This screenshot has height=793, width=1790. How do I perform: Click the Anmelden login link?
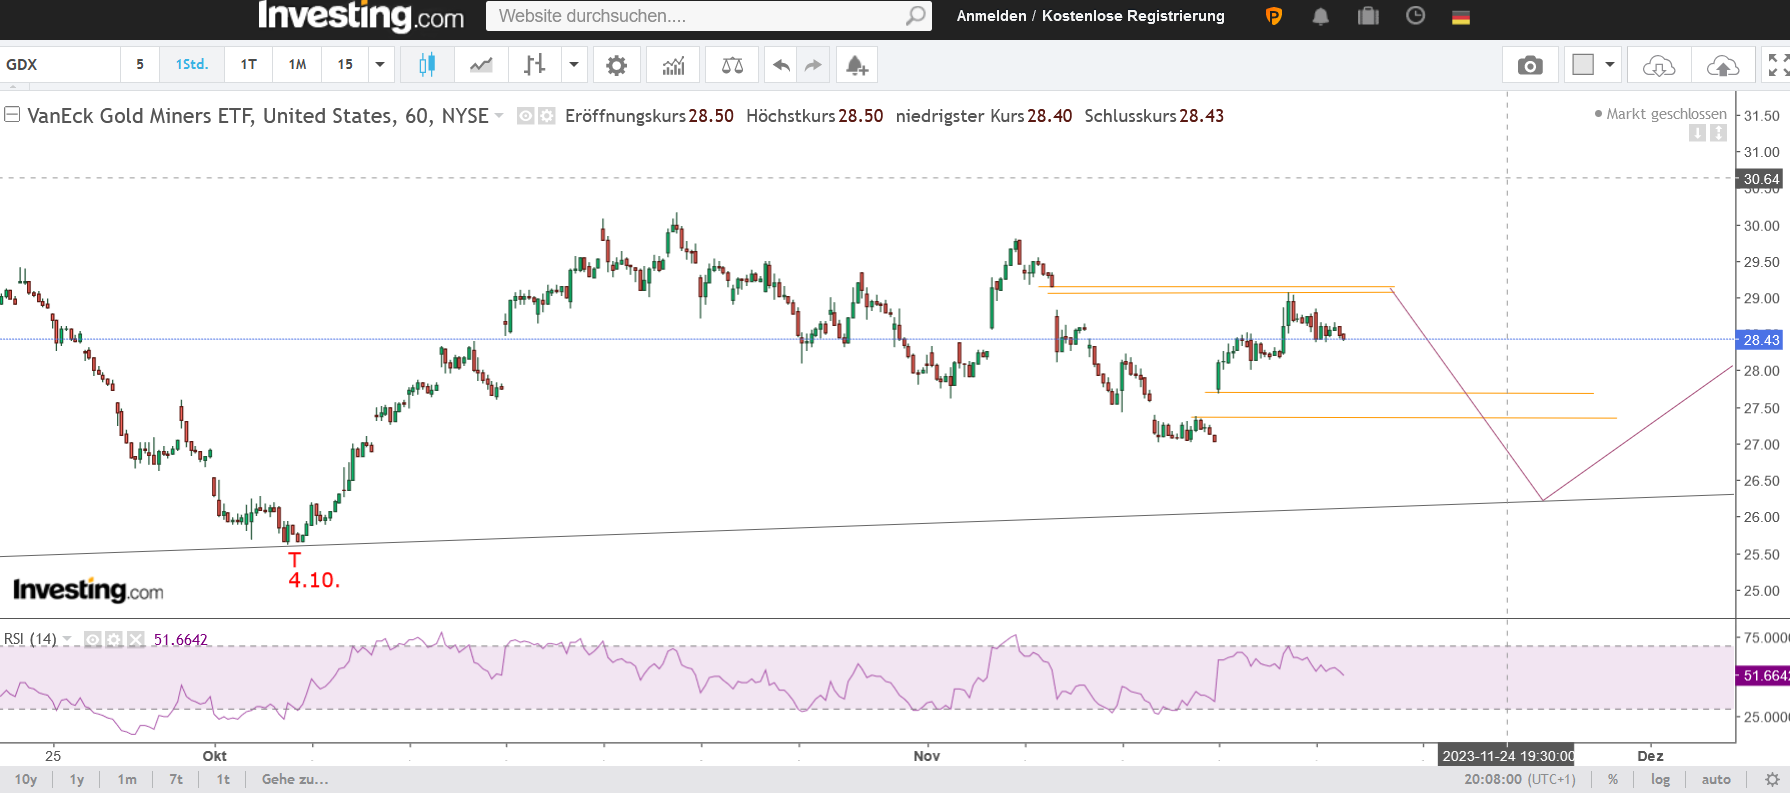click(991, 16)
